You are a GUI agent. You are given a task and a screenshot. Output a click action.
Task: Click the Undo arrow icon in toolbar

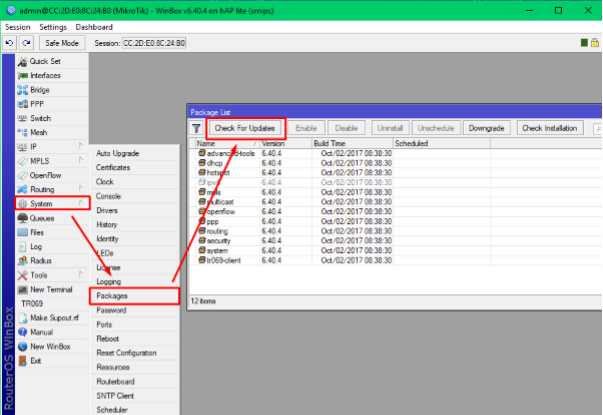(x=10, y=43)
